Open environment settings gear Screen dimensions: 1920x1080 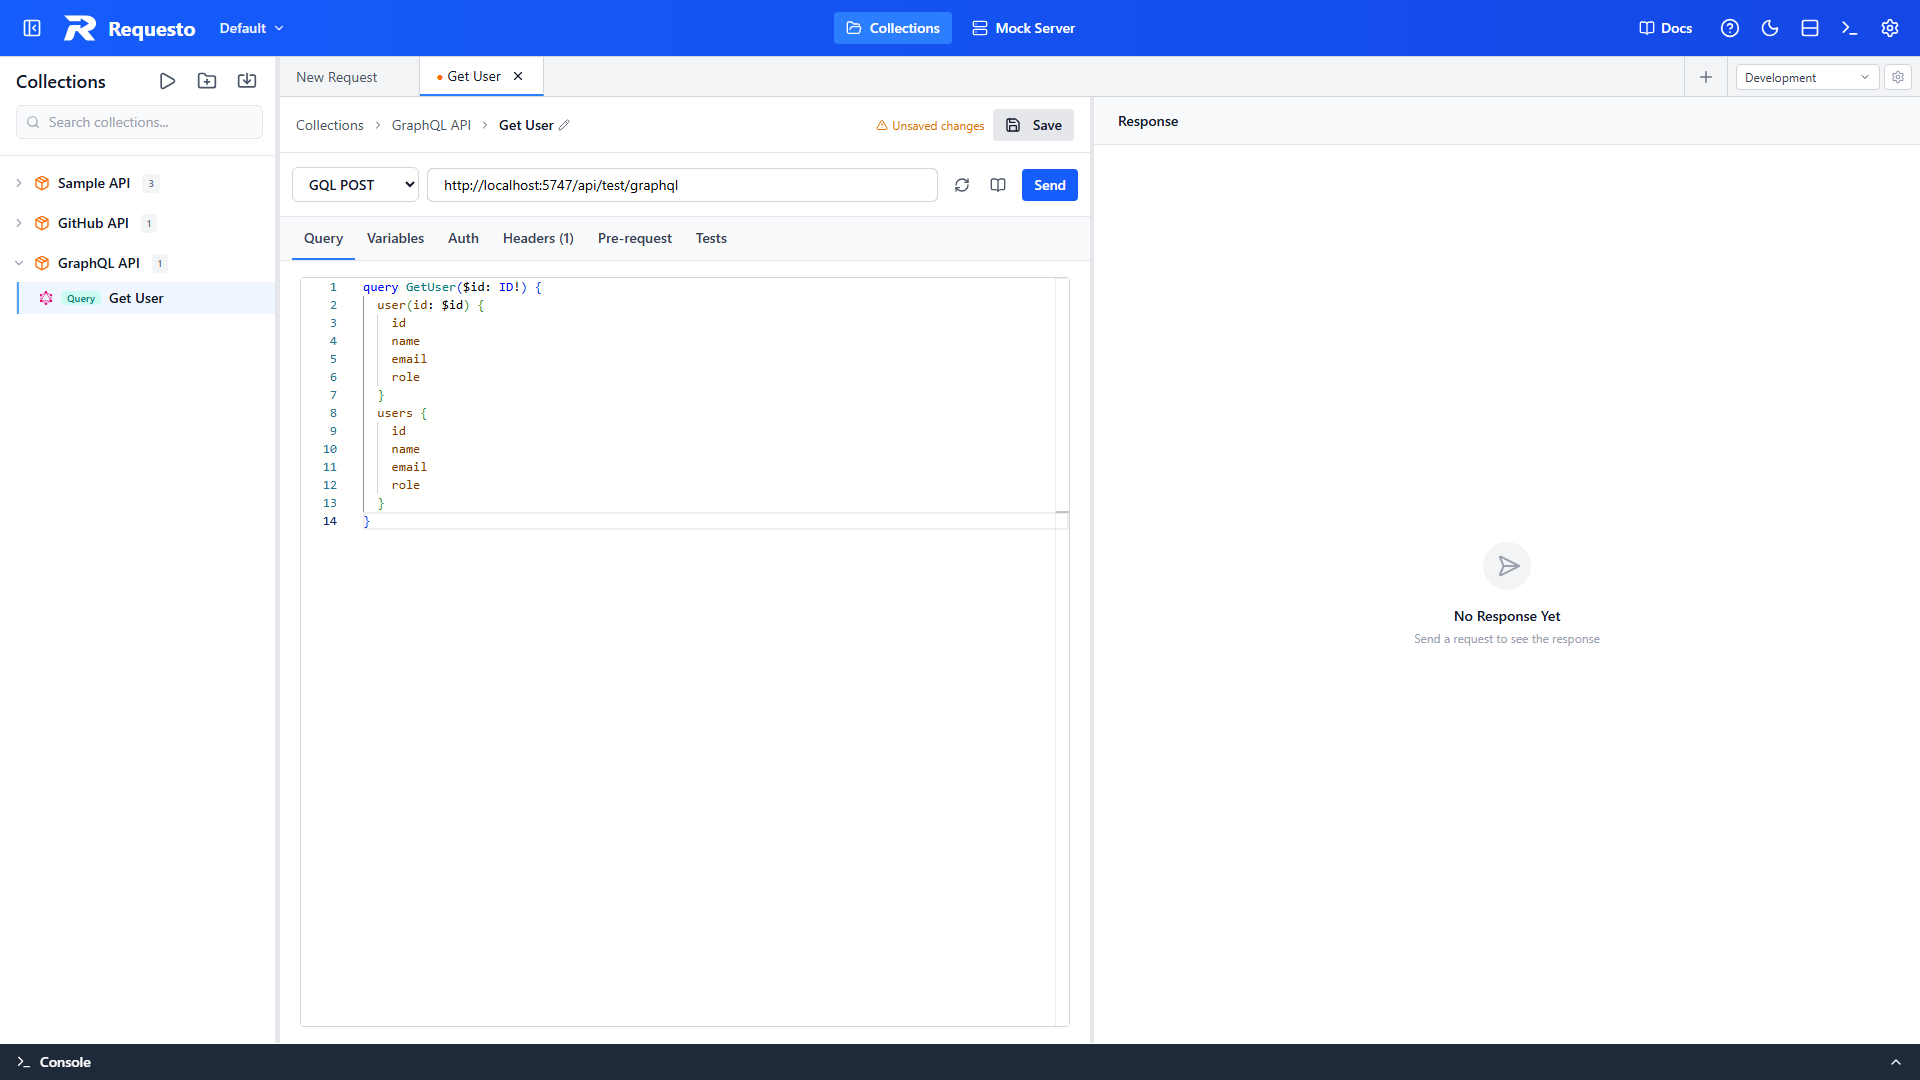coord(1898,77)
